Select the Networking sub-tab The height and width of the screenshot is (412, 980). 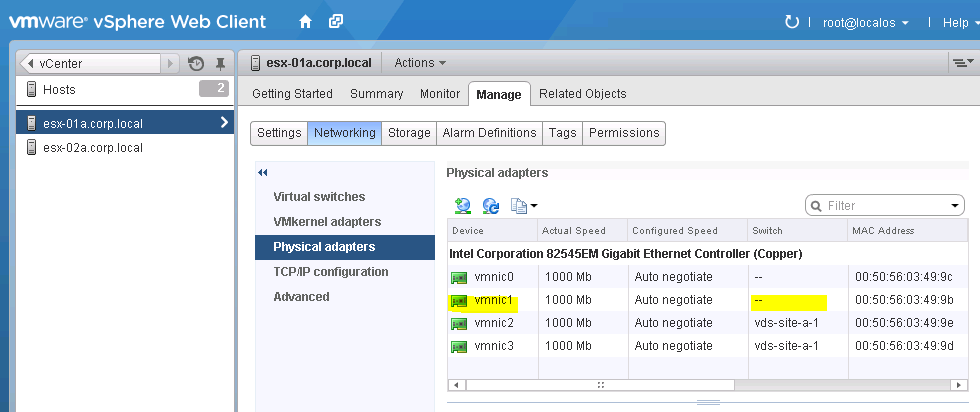click(x=344, y=133)
